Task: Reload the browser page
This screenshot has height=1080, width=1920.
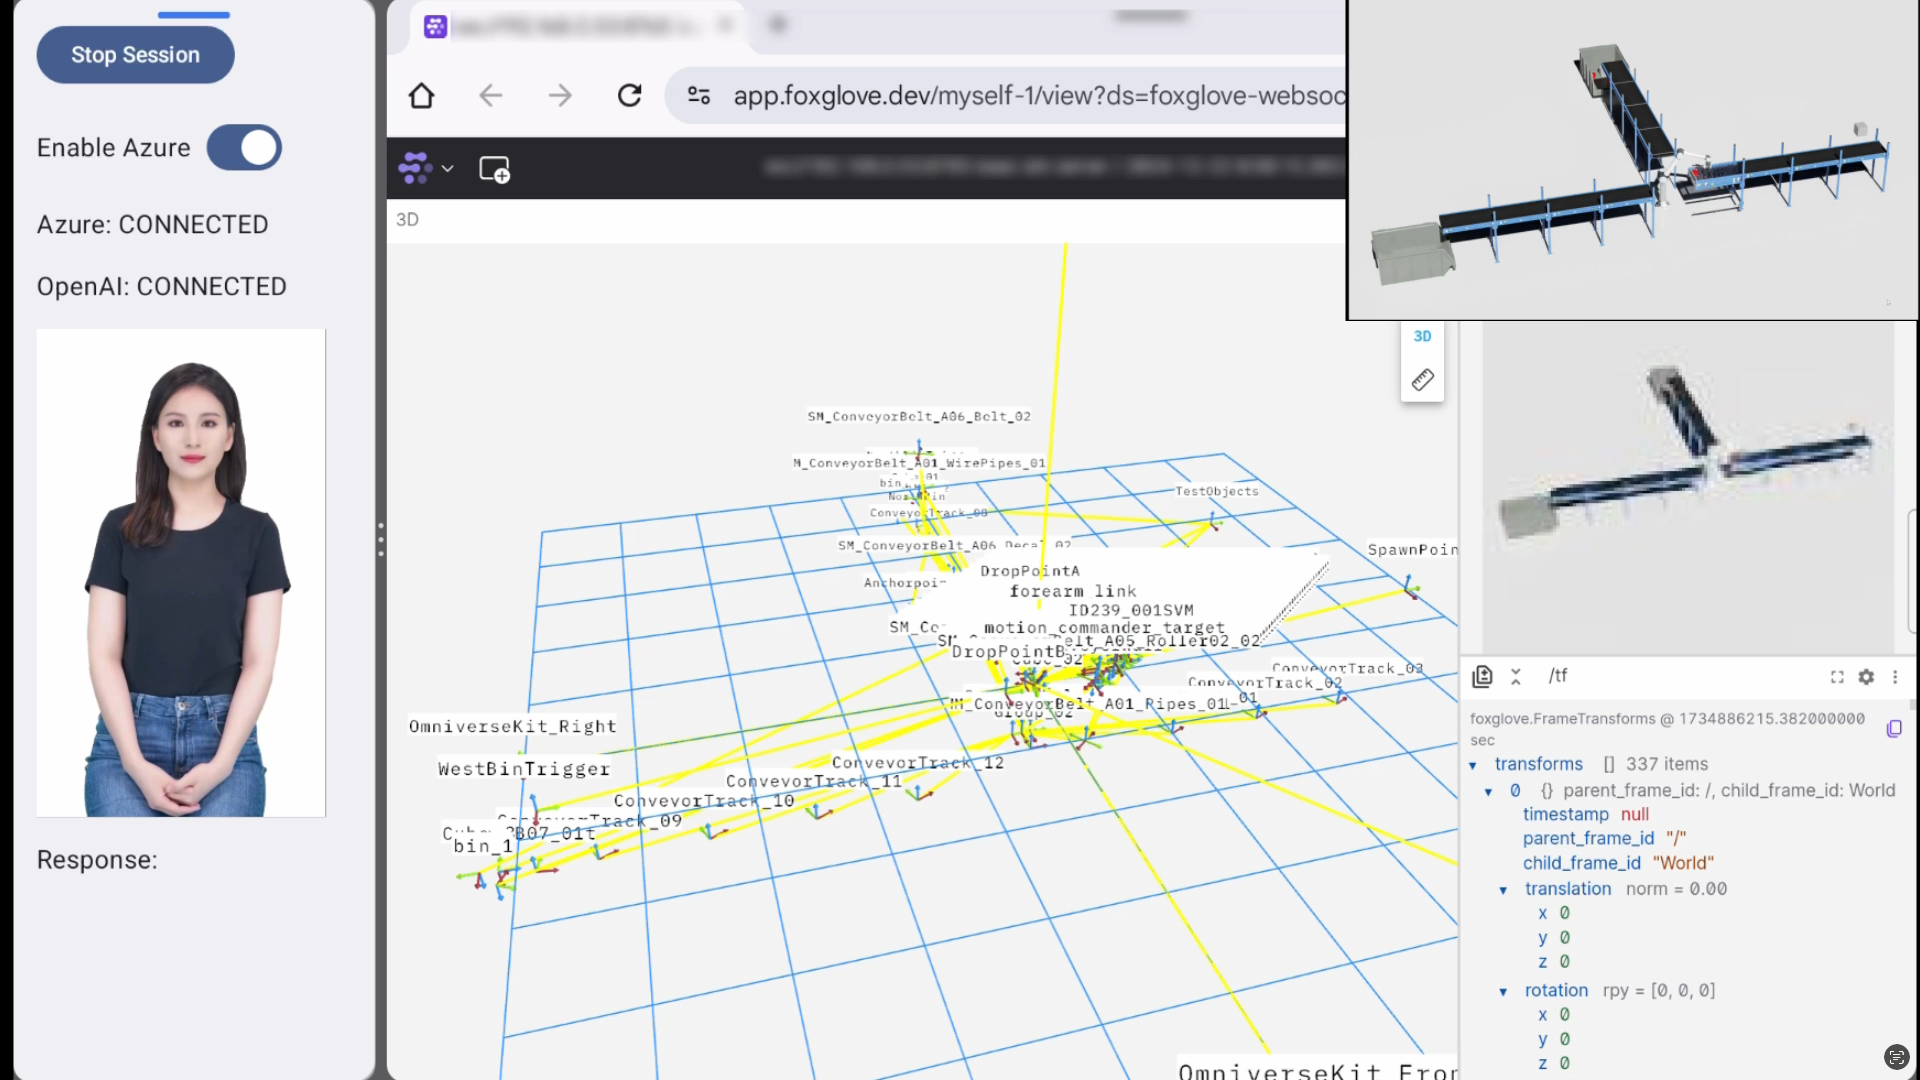Action: pyautogui.click(x=629, y=96)
